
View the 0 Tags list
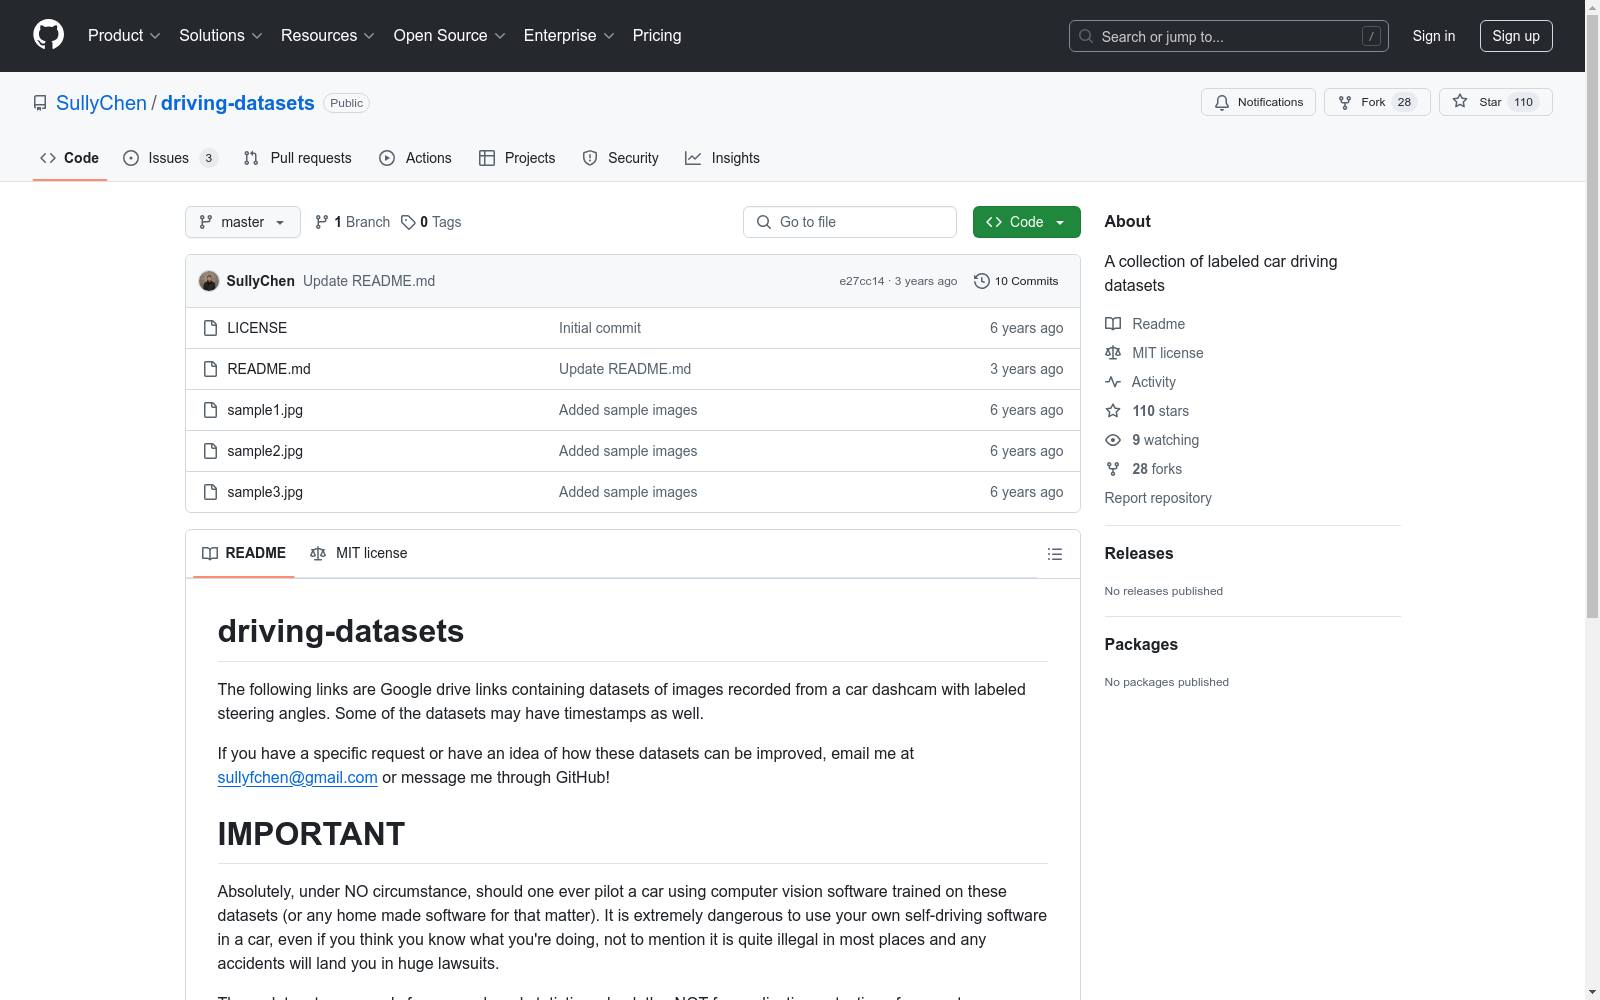point(431,222)
